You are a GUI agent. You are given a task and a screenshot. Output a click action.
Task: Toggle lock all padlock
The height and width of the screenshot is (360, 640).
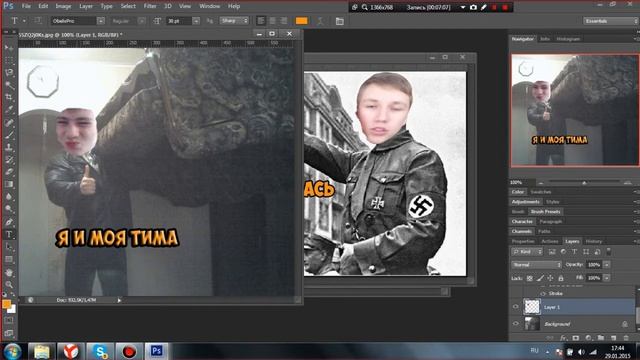click(561, 278)
